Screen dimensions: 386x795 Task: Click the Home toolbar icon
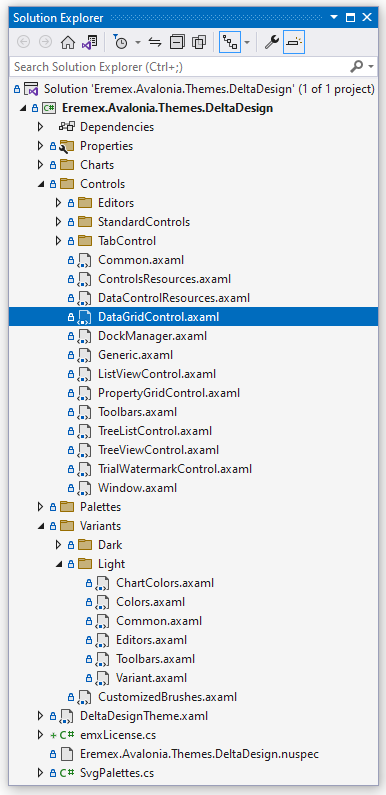pyautogui.click(x=67, y=43)
